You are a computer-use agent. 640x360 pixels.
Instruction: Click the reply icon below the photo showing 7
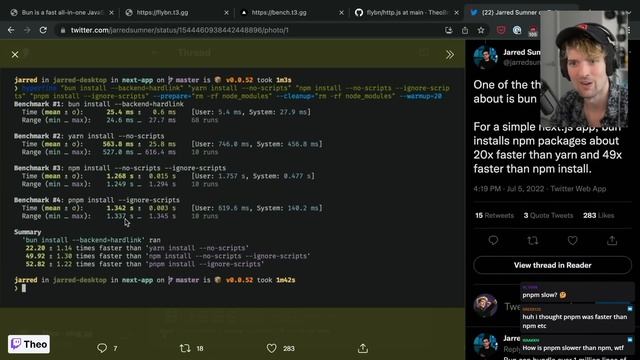pyautogui.click(x=102, y=348)
